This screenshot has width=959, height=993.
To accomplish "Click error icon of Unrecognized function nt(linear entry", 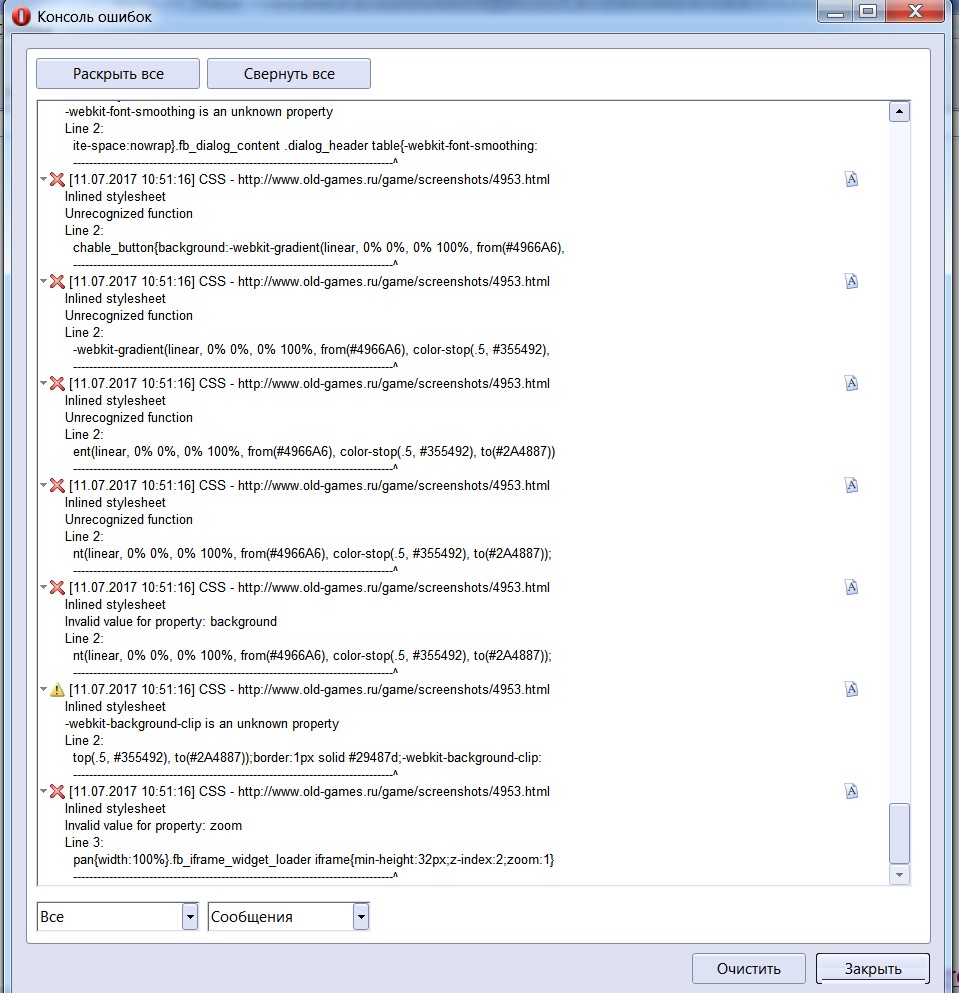I will pyautogui.click(x=57, y=485).
